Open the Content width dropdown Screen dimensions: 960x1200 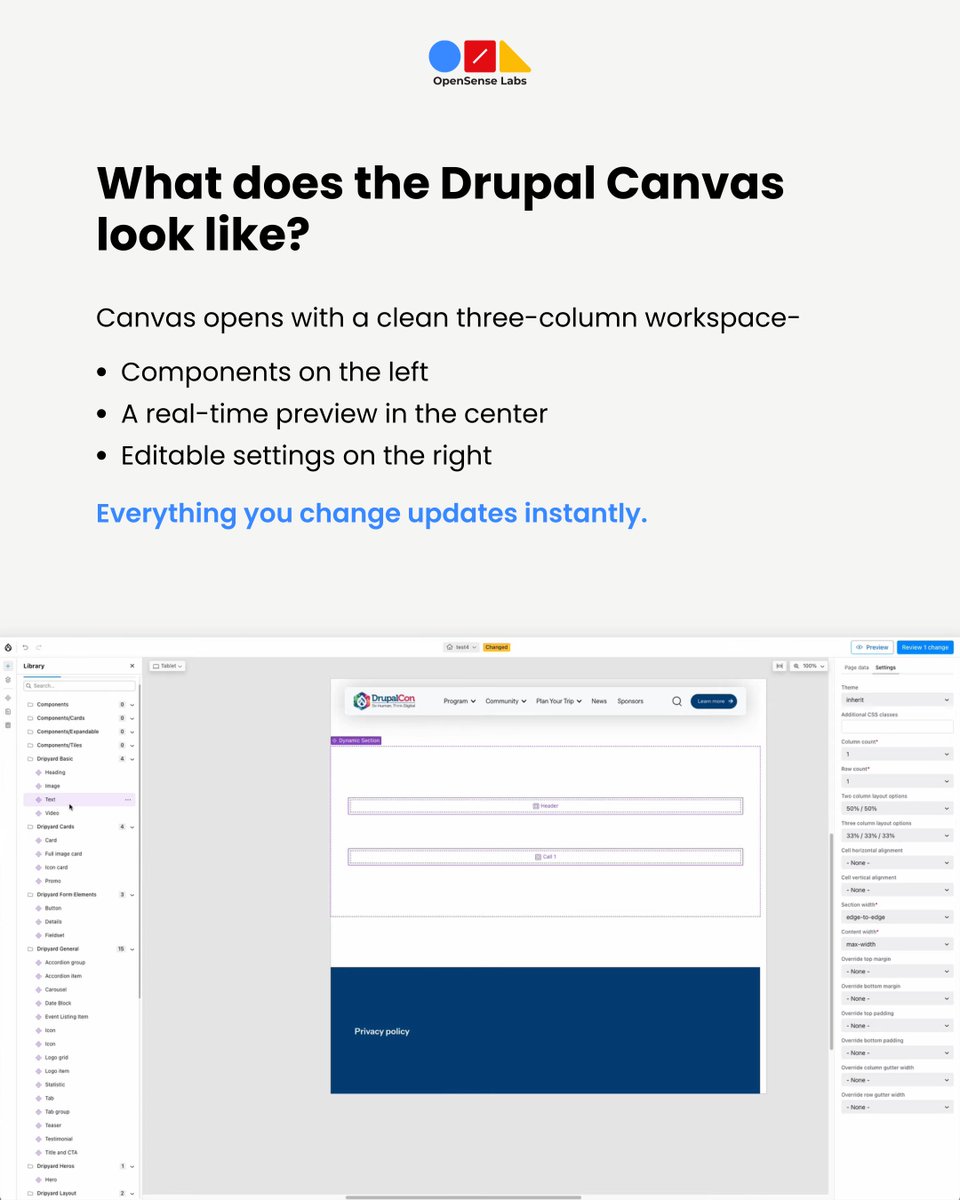(x=897, y=944)
